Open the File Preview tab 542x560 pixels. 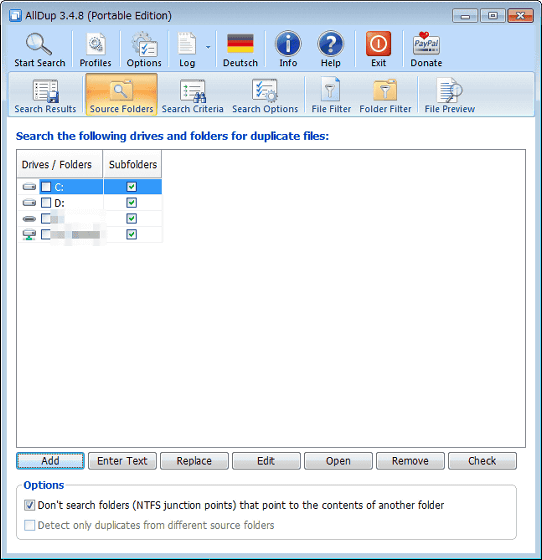coord(450,96)
